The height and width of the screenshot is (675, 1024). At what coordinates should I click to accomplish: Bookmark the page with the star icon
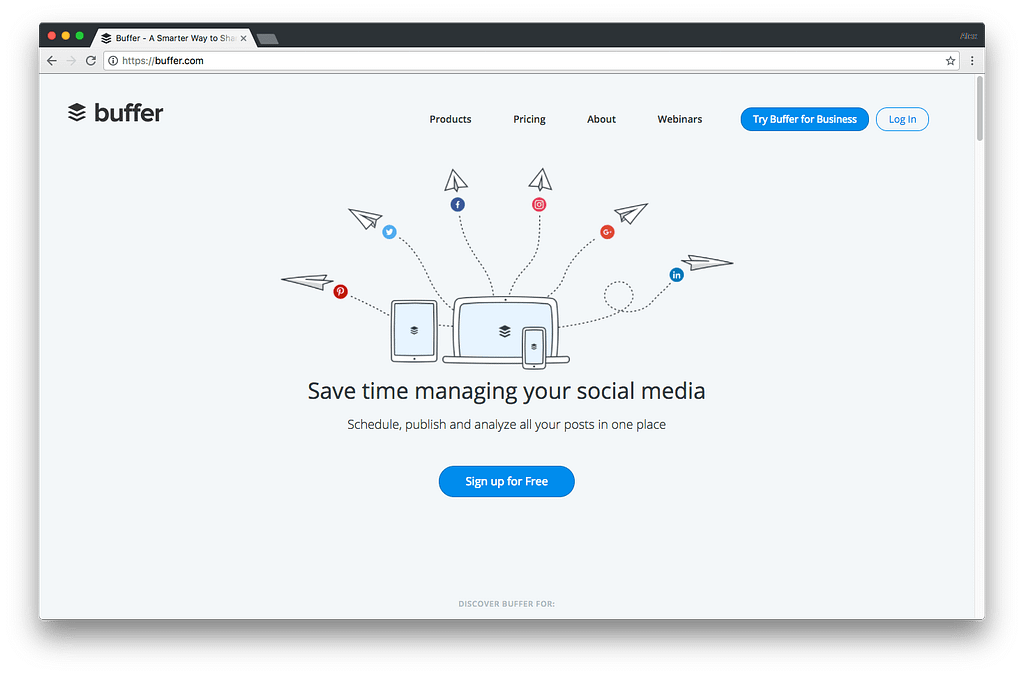950,61
